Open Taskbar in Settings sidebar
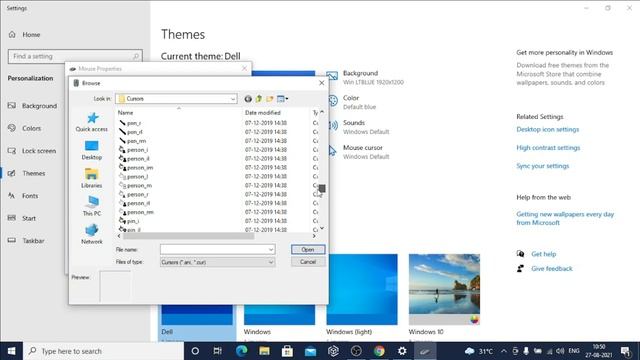 click(26, 240)
